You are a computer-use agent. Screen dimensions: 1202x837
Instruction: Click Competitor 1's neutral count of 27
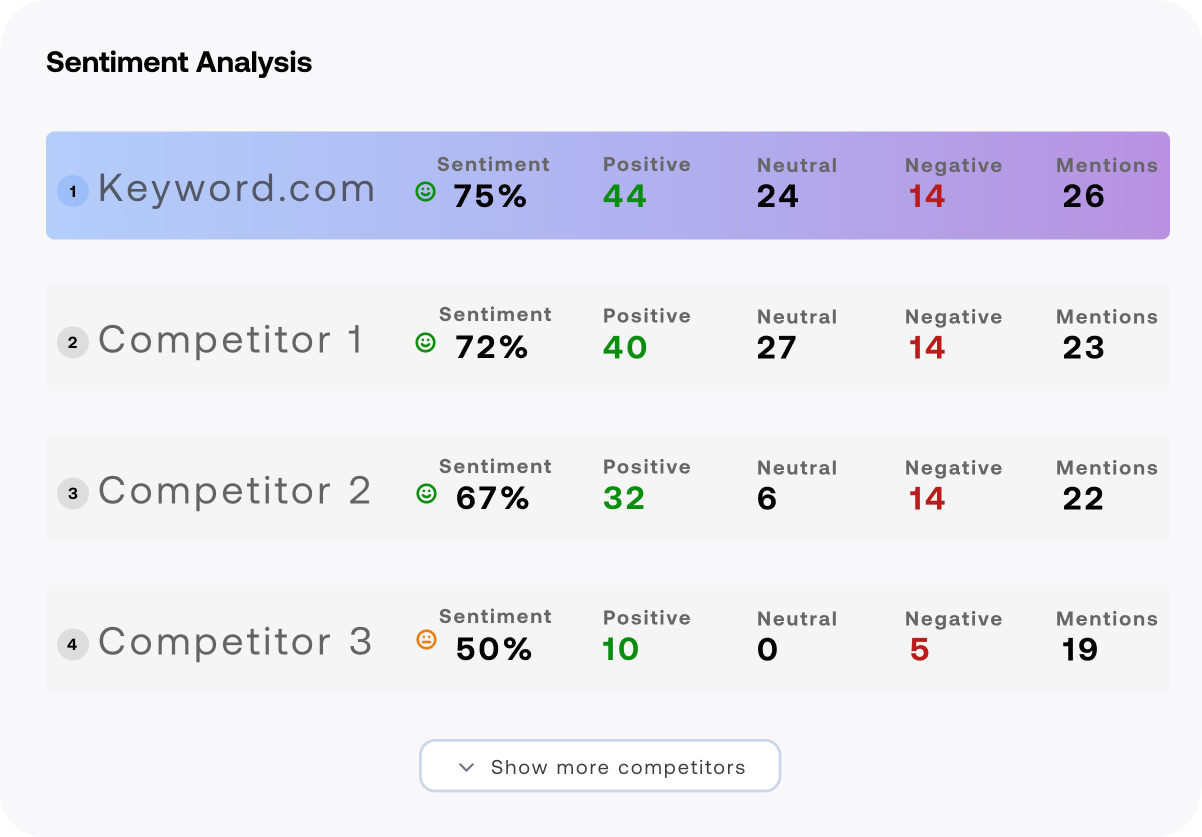777,348
